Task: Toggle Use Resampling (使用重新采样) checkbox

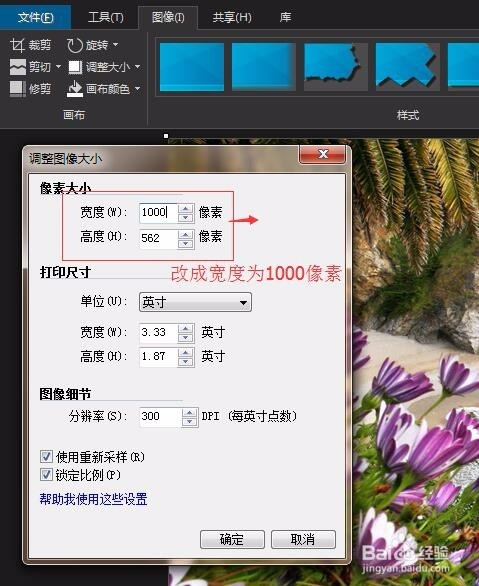Action: coord(46,456)
